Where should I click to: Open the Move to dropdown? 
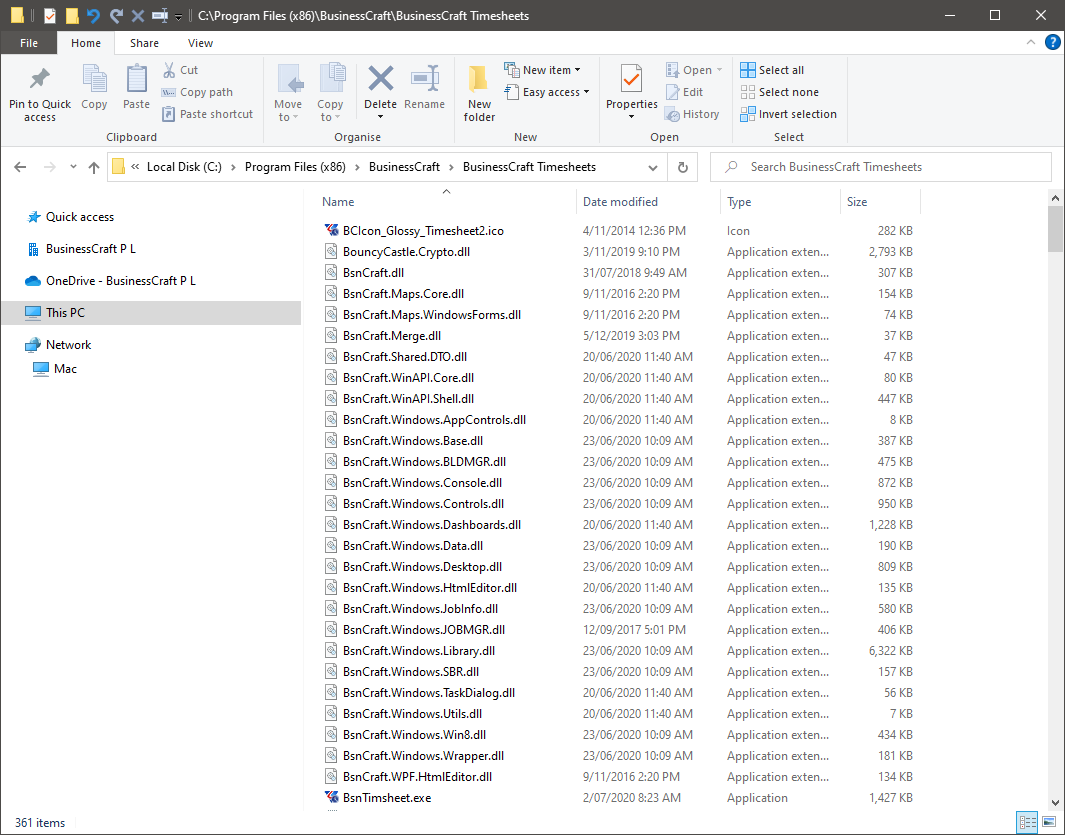pyautogui.click(x=288, y=94)
